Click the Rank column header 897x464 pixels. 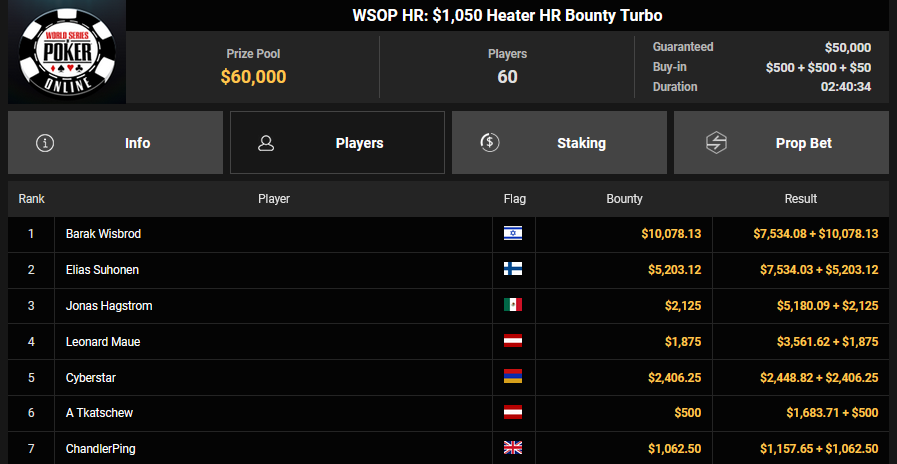[32, 199]
